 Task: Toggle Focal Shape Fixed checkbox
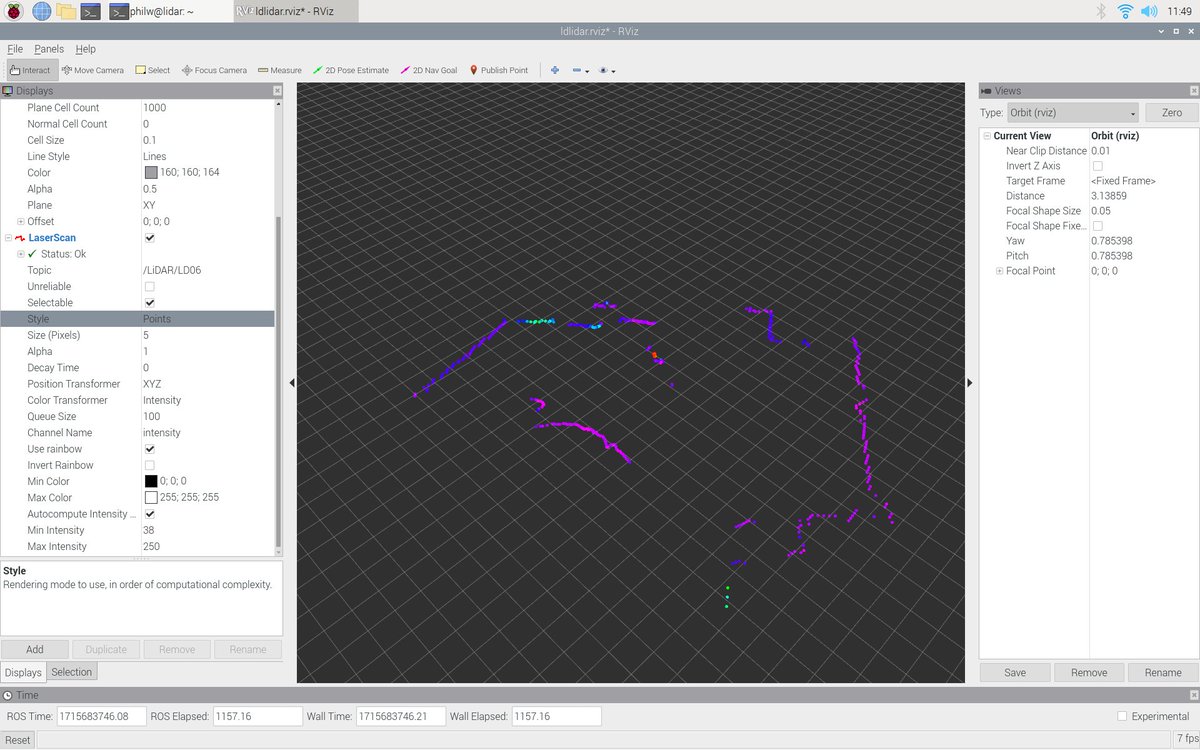pyautogui.click(x=1097, y=226)
